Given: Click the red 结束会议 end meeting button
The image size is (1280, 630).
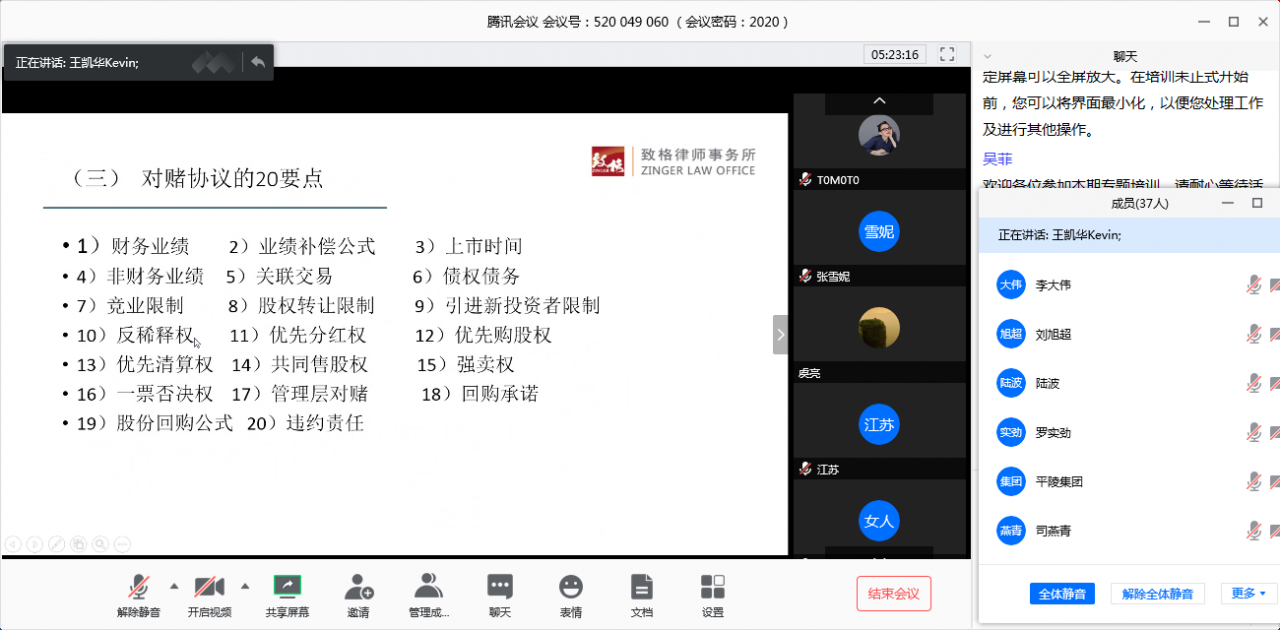Looking at the screenshot, I should pyautogui.click(x=893, y=593).
